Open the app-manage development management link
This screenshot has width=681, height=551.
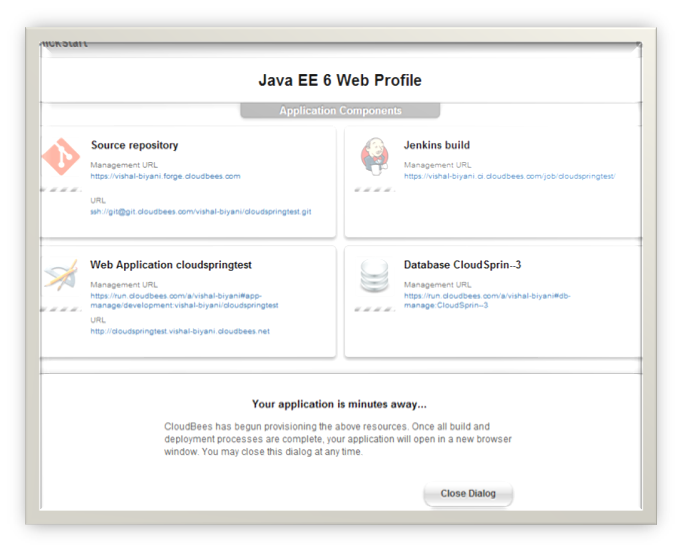184,301
